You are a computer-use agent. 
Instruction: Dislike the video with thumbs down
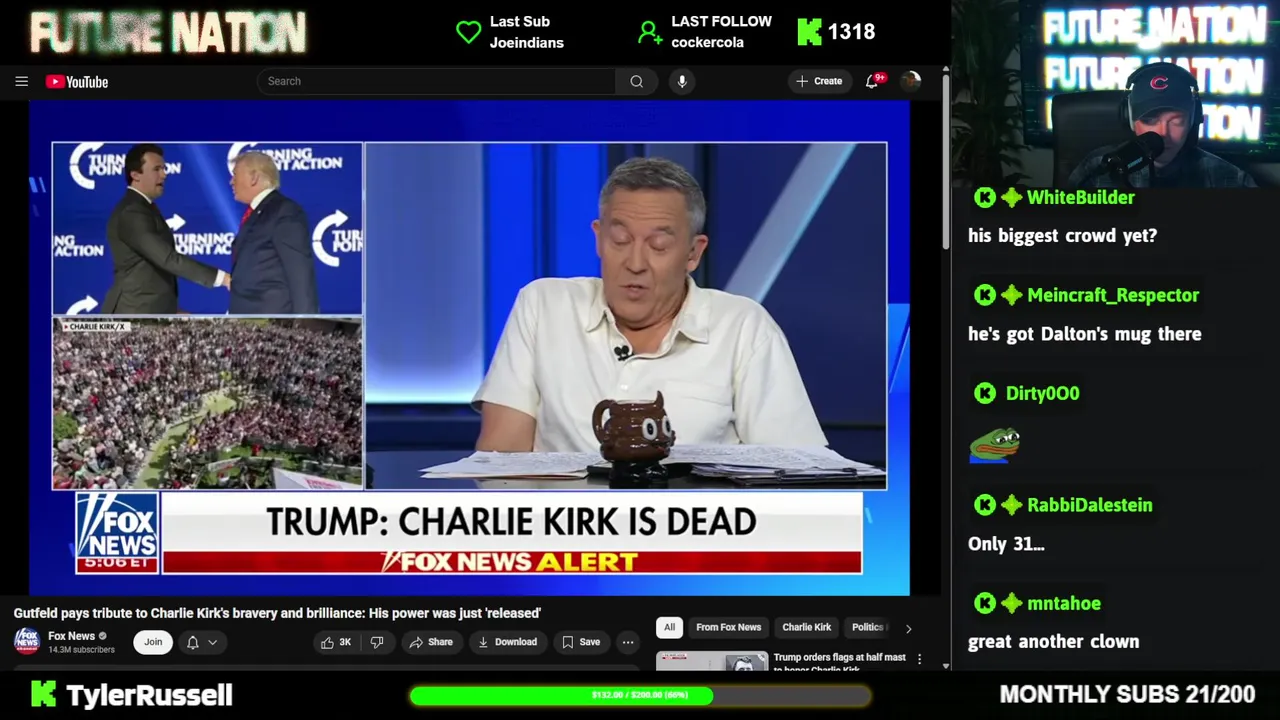[x=377, y=642]
